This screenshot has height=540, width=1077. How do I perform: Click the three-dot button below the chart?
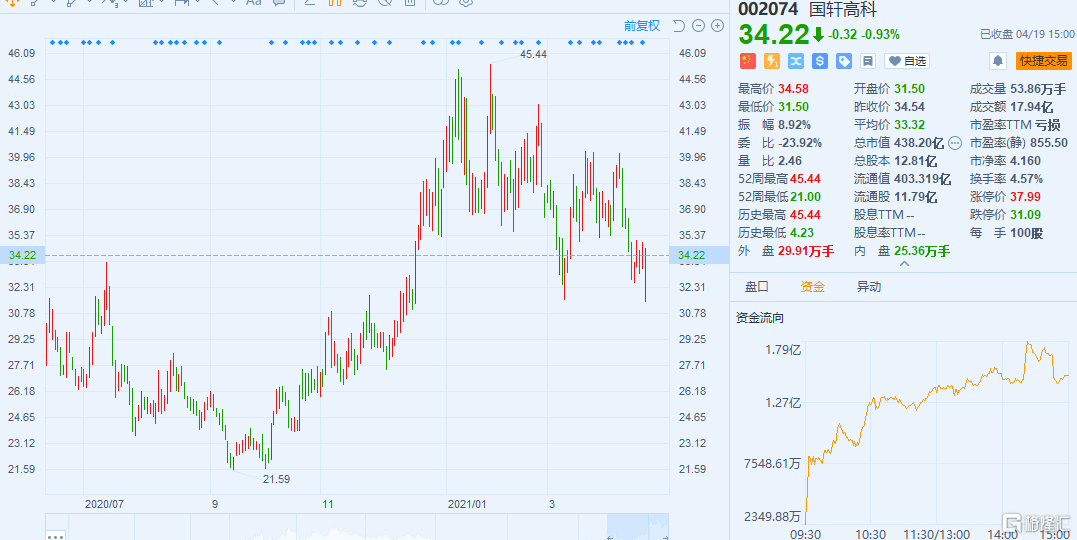[56, 535]
